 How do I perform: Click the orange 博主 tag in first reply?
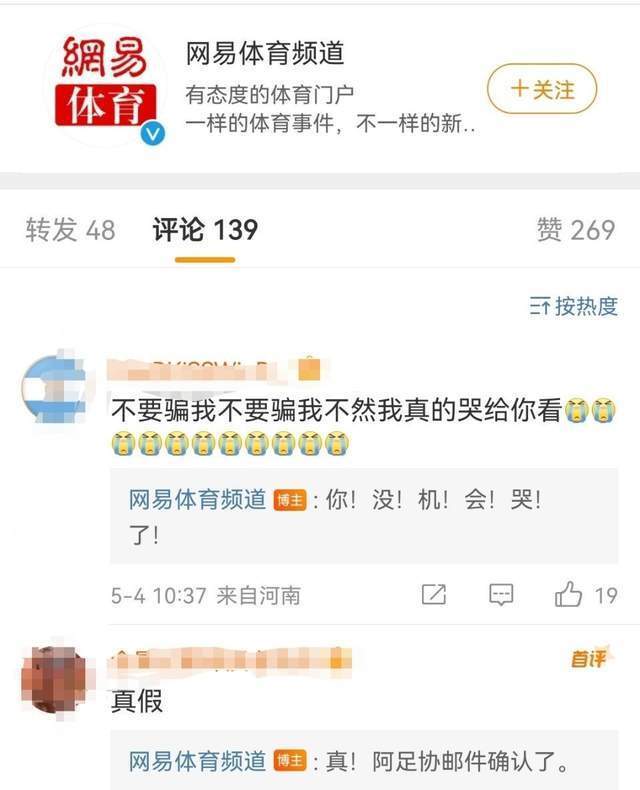coord(290,500)
